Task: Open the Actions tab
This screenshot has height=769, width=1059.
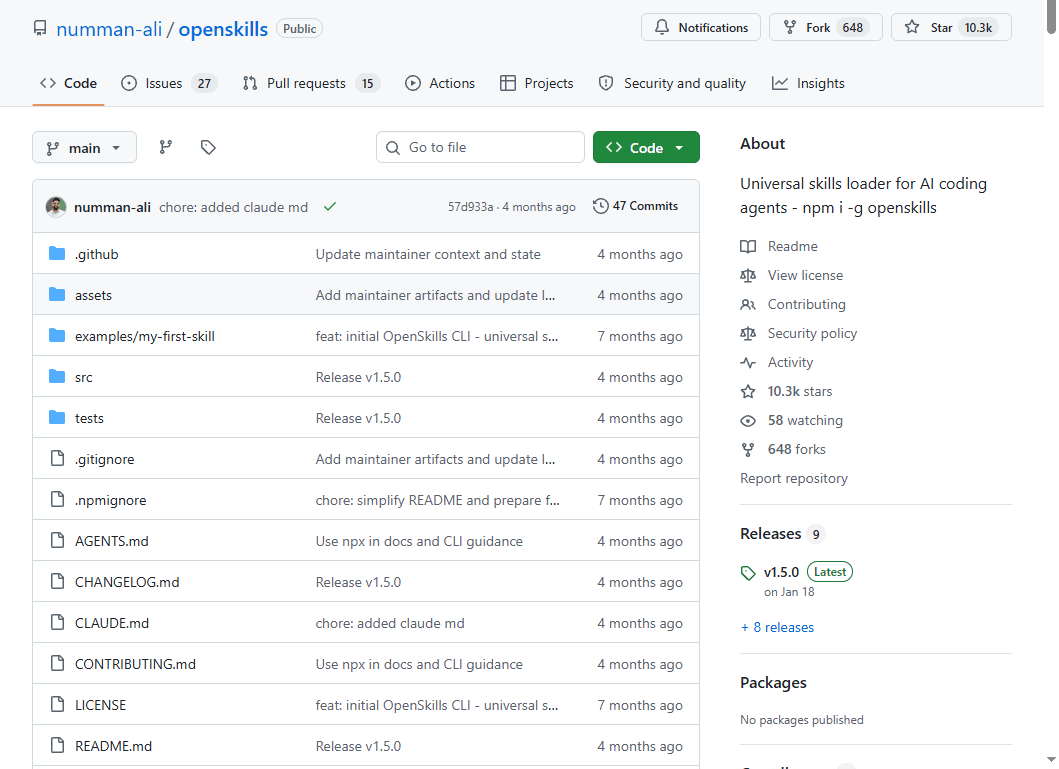Action: (440, 83)
